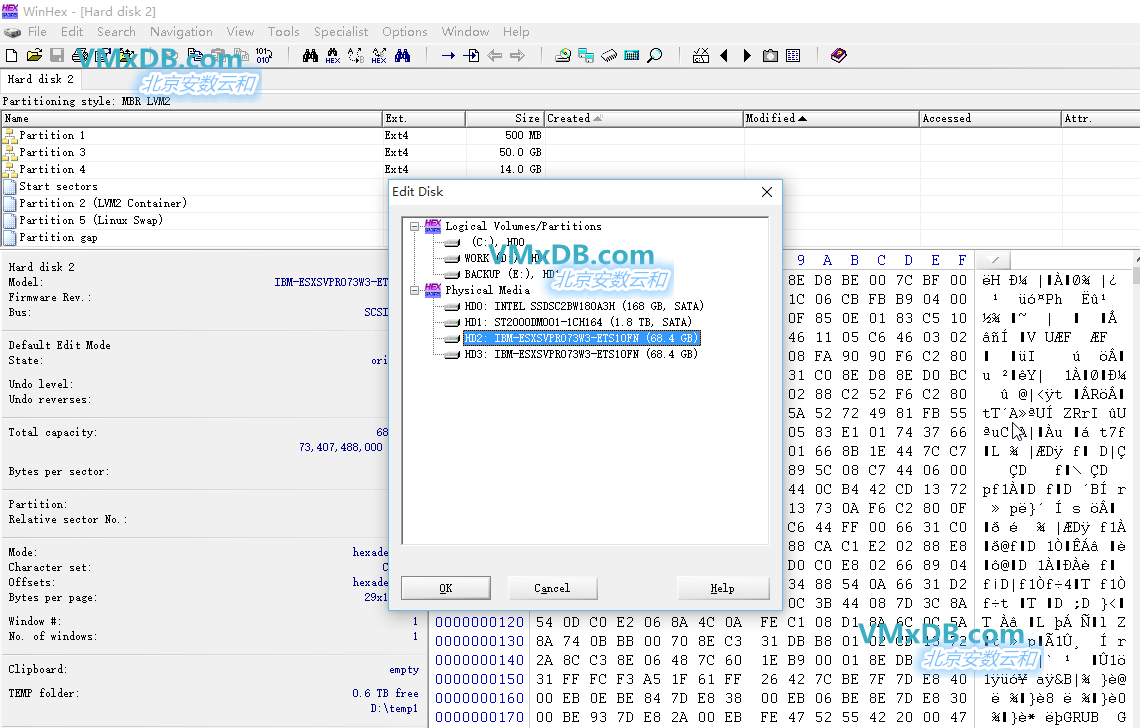Viewport: 1140px width, 728px height.
Task: Click the Go To Sector icon
Action: coord(472,55)
